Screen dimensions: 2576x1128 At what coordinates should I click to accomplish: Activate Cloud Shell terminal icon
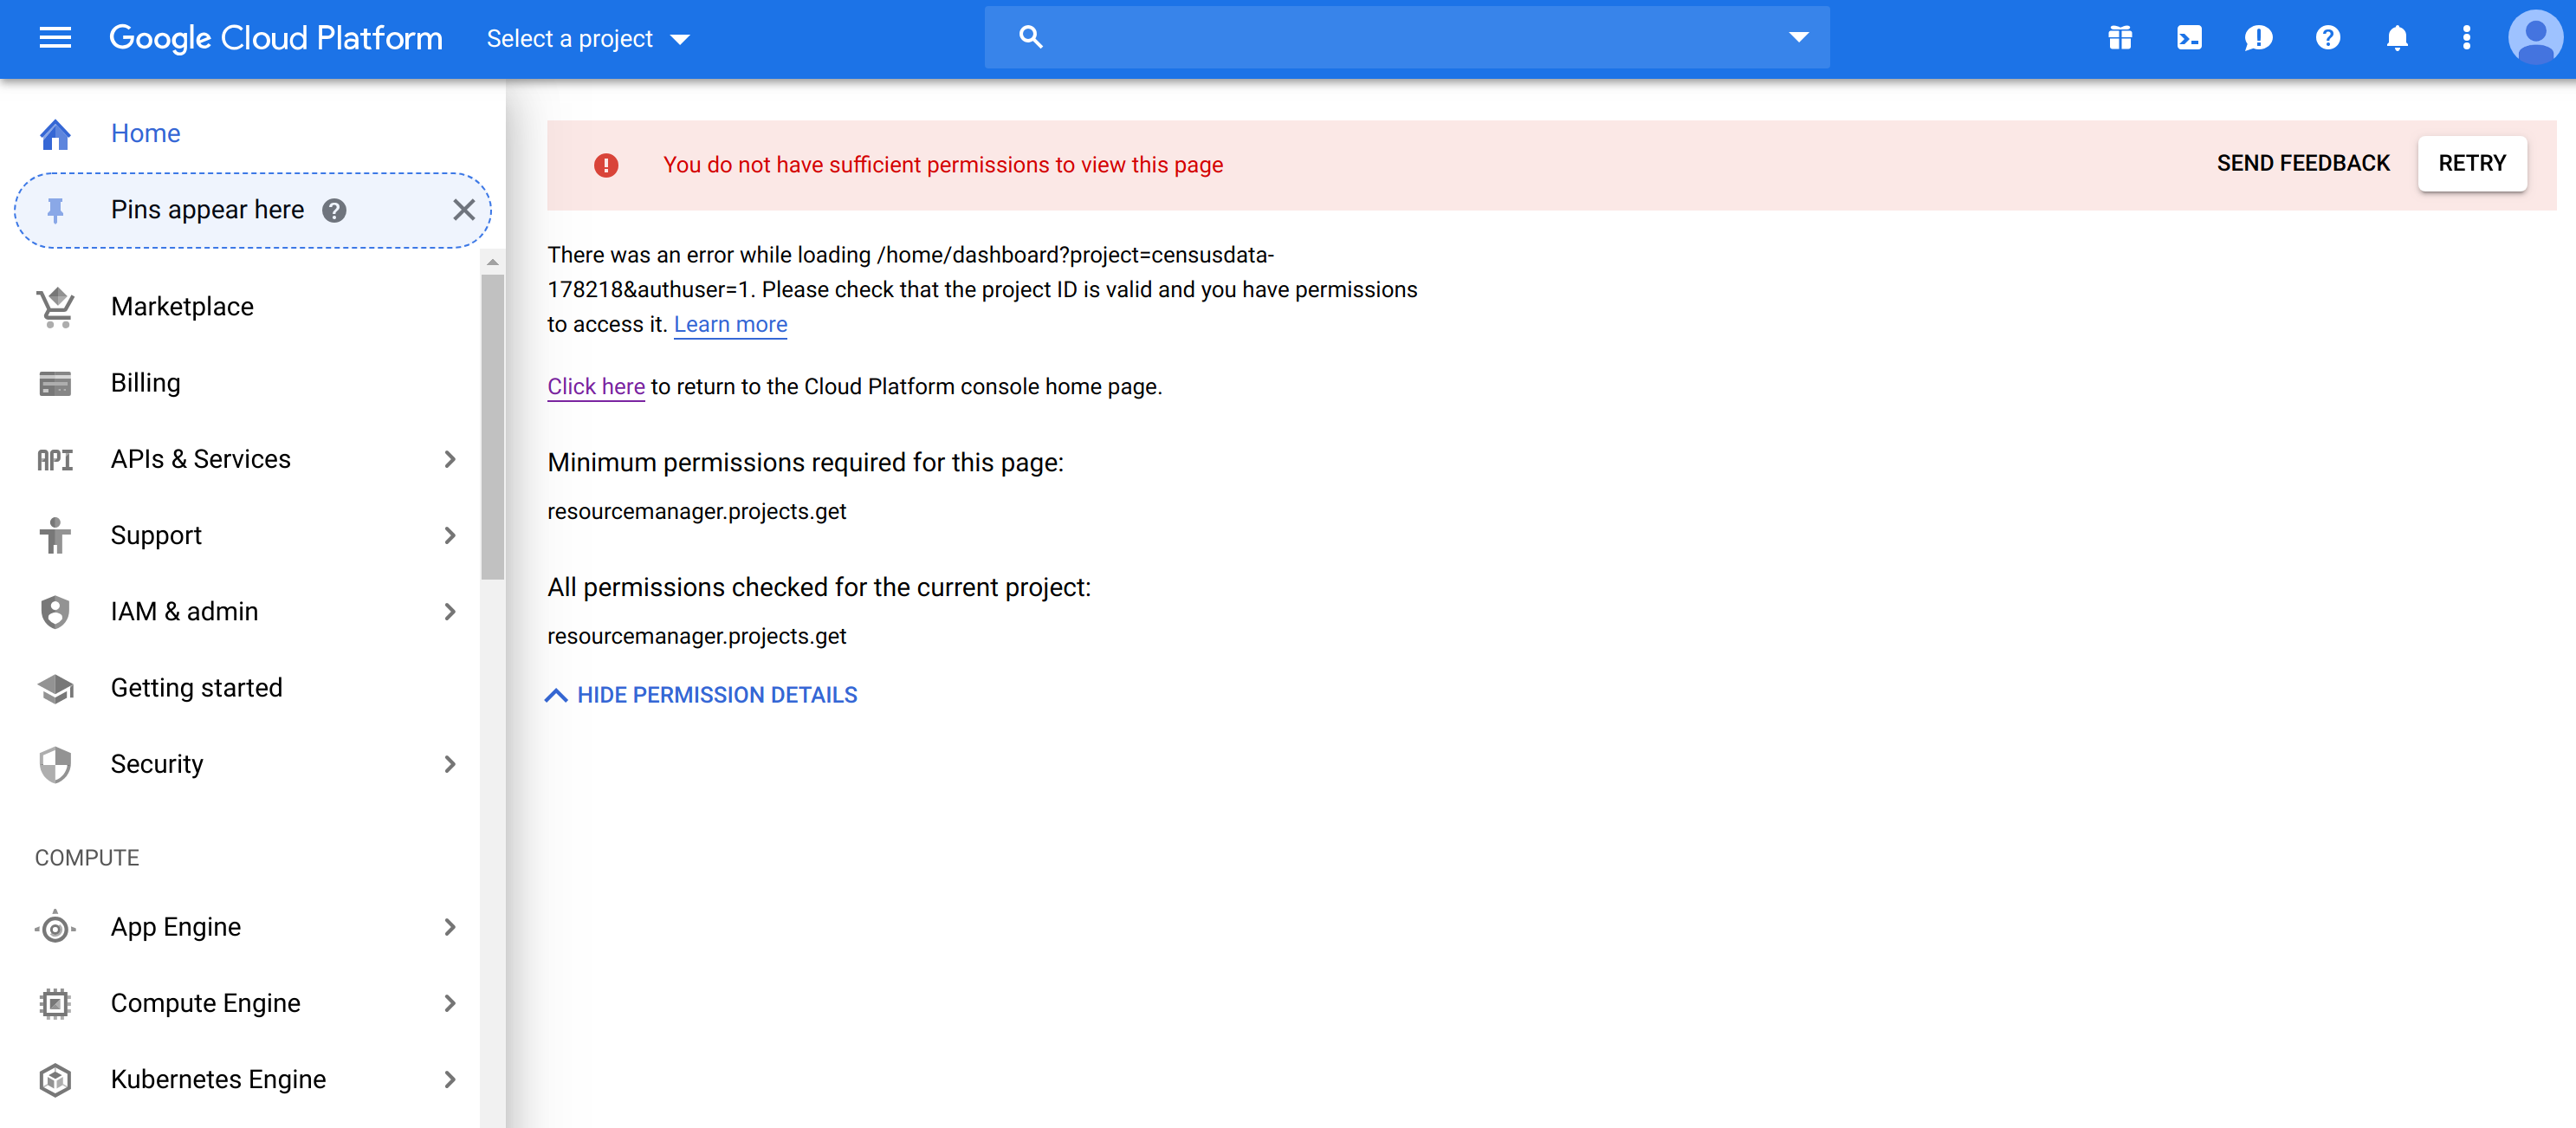click(x=2189, y=38)
